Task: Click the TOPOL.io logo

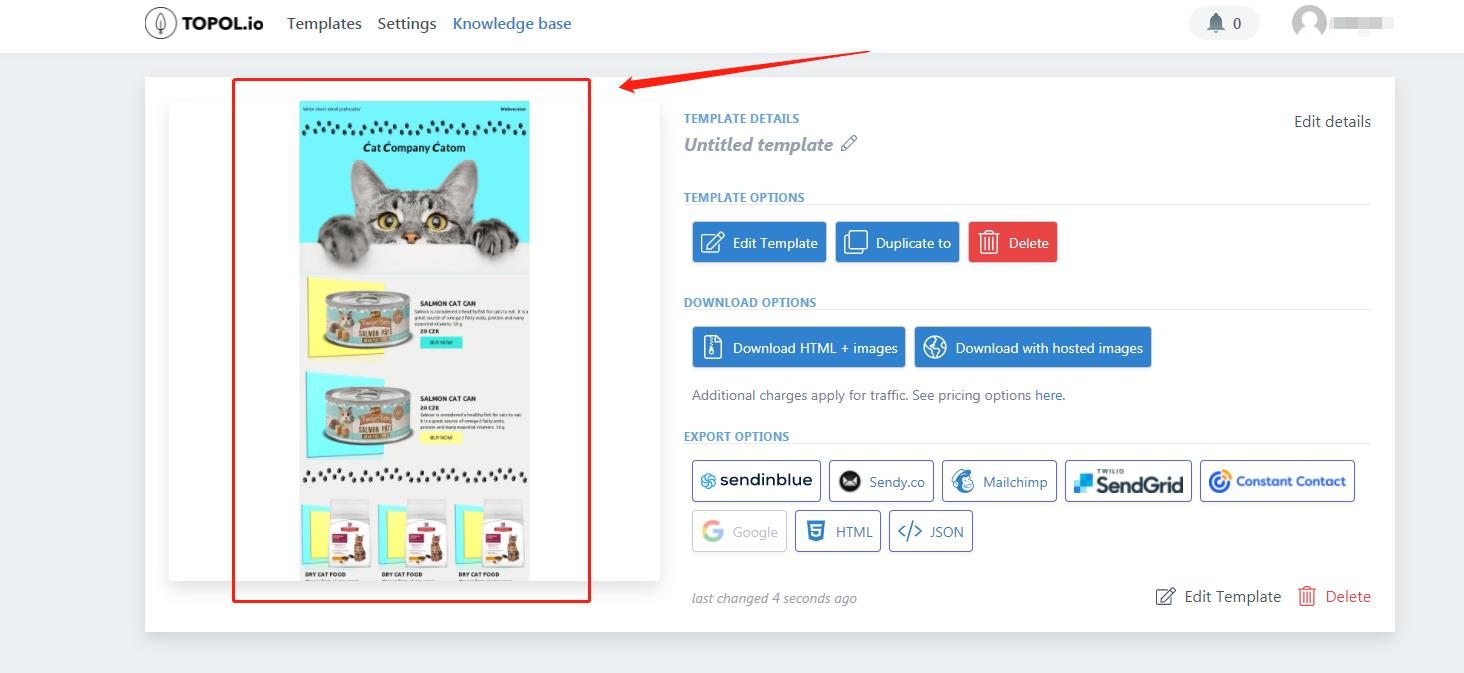Action: 204,23
